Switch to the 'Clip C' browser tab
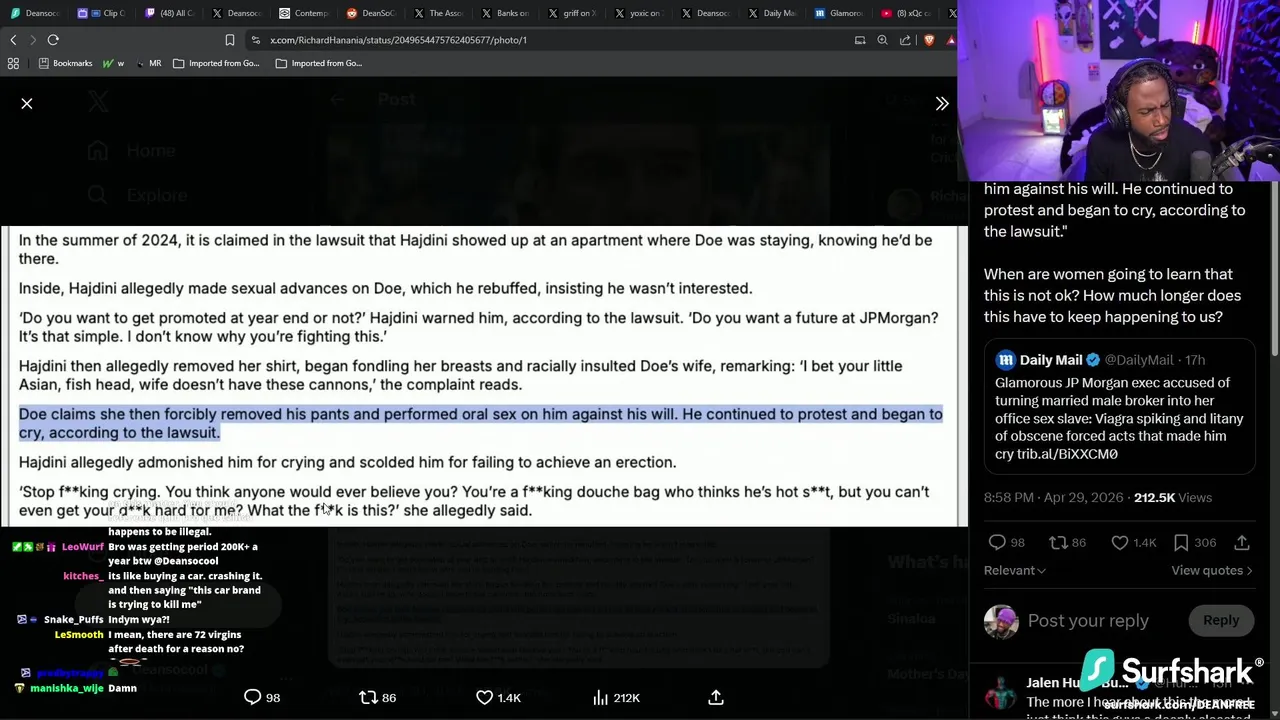This screenshot has height=720, width=1280. pyautogui.click(x=104, y=13)
